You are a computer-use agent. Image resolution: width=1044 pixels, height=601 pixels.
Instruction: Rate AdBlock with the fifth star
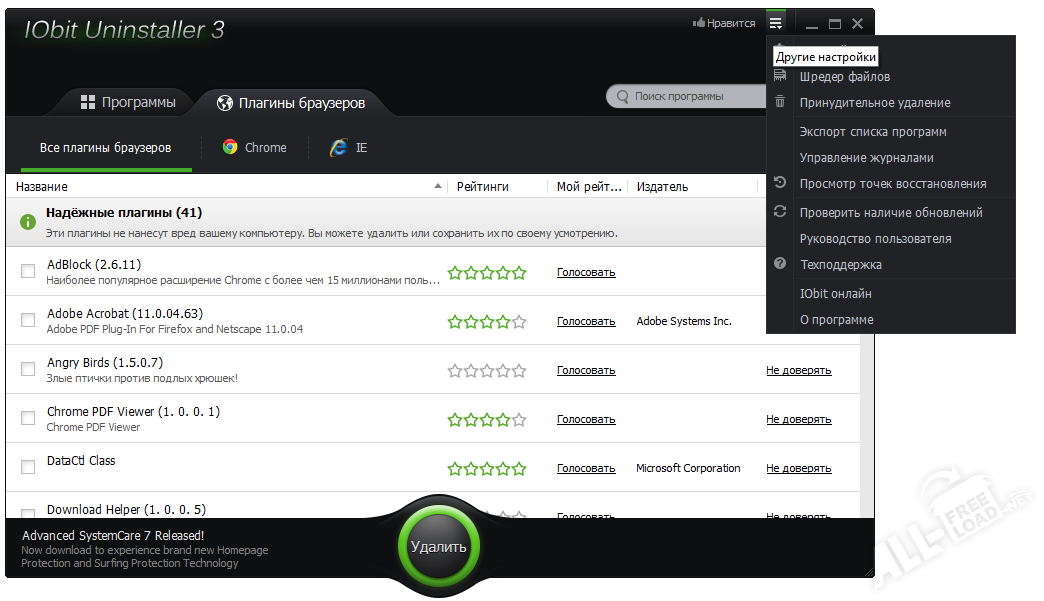[519, 272]
